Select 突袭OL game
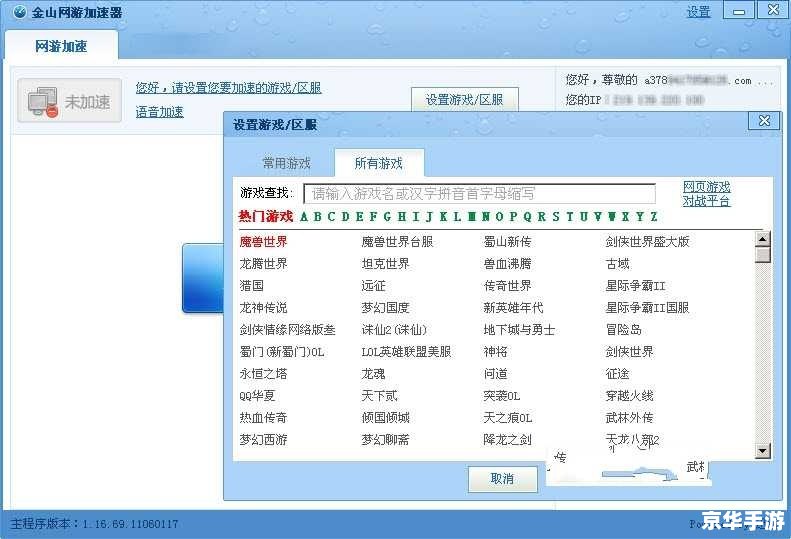 501,396
